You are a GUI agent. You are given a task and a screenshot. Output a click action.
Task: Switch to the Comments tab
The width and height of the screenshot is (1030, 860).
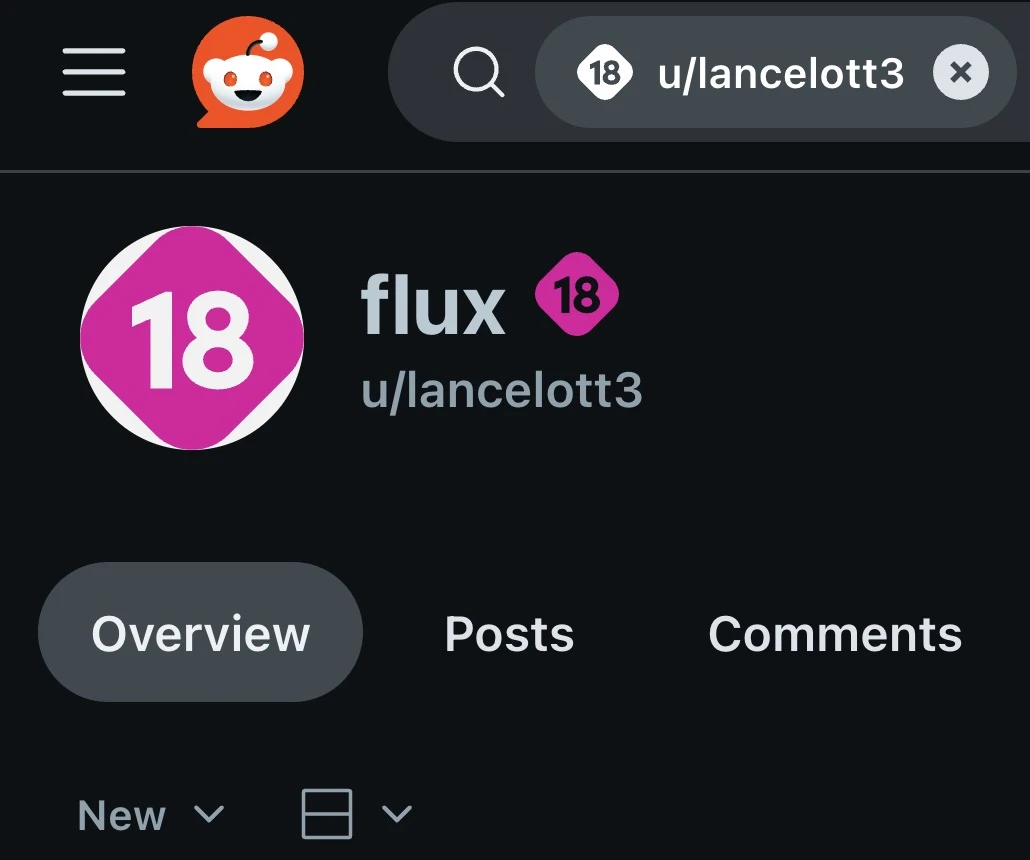click(835, 633)
